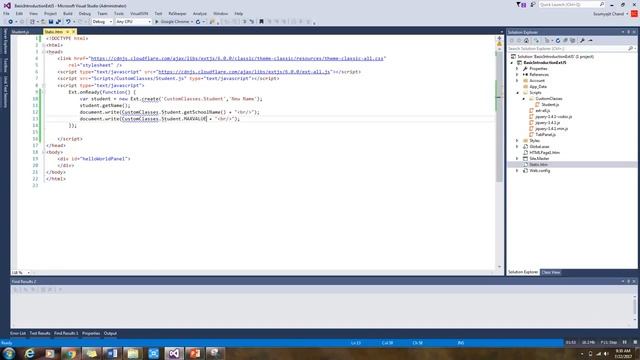
Task: Collapse the CustomClasses folder
Action: 524,99
